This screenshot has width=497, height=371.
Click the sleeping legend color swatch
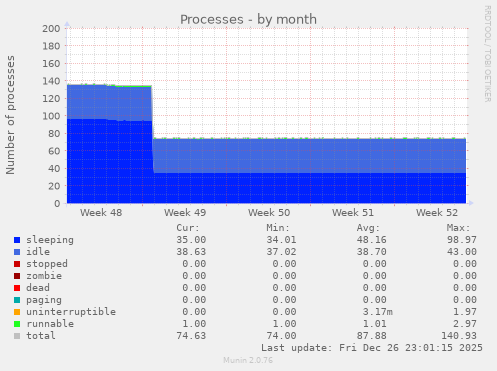coord(17,240)
